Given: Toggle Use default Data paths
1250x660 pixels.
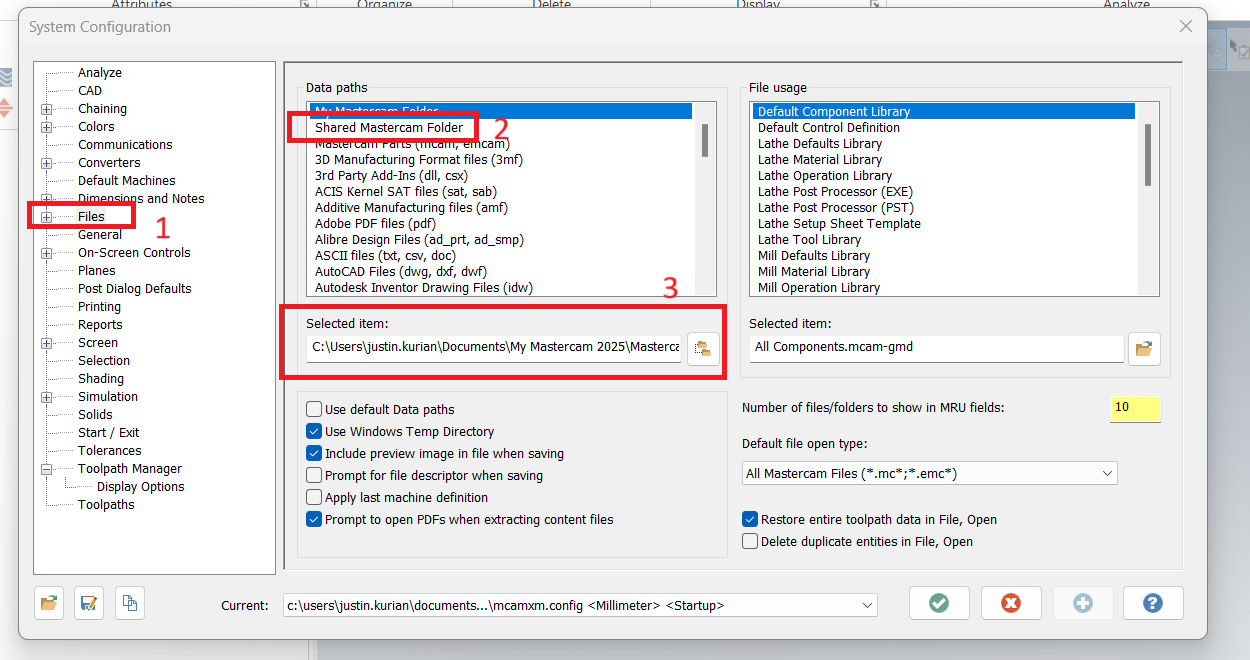Looking at the screenshot, I should click(314, 409).
